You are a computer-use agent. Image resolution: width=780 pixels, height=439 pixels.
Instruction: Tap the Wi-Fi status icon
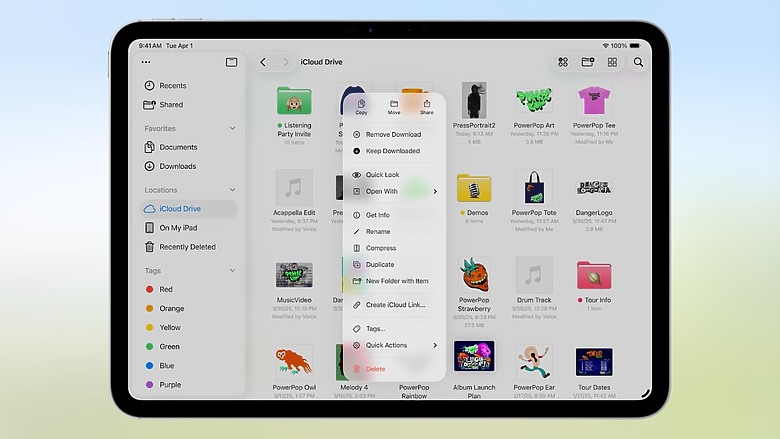click(x=605, y=46)
